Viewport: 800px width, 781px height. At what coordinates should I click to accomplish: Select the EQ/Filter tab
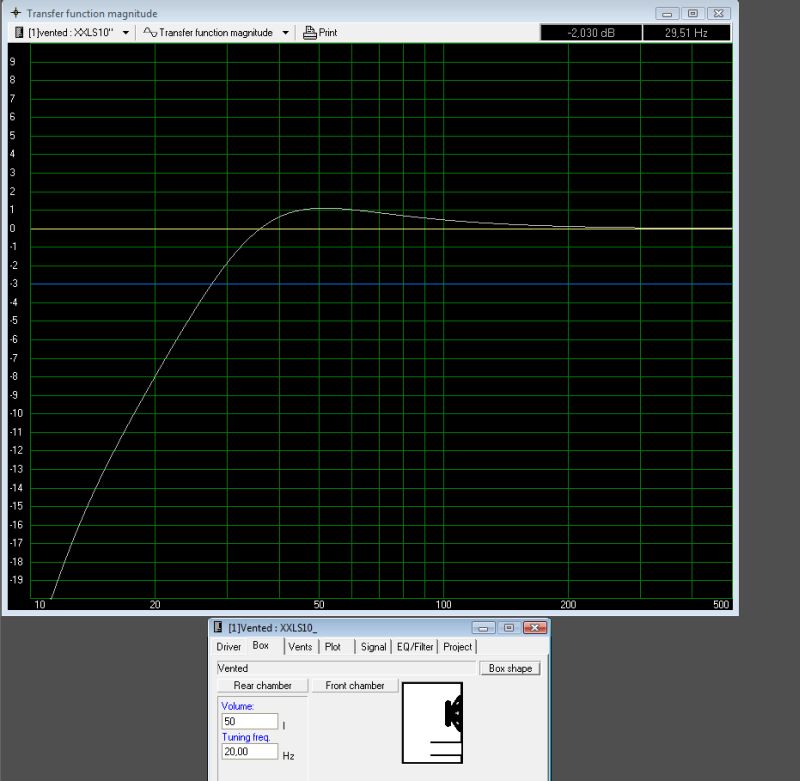(x=415, y=647)
